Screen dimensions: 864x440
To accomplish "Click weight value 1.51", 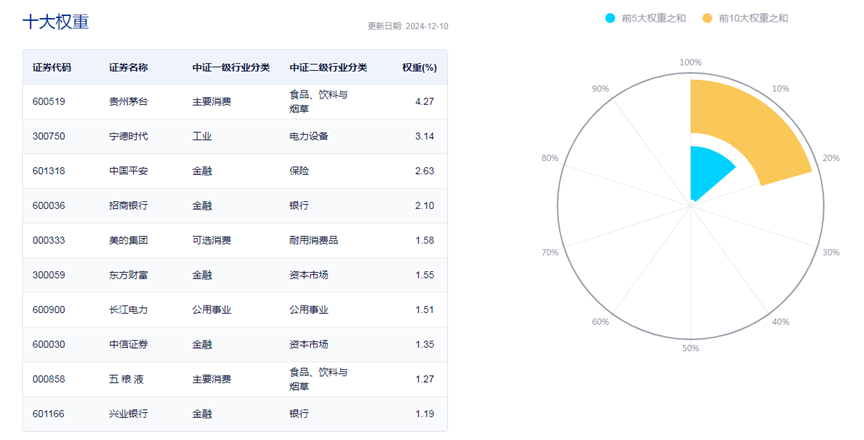I will pos(424,309).
